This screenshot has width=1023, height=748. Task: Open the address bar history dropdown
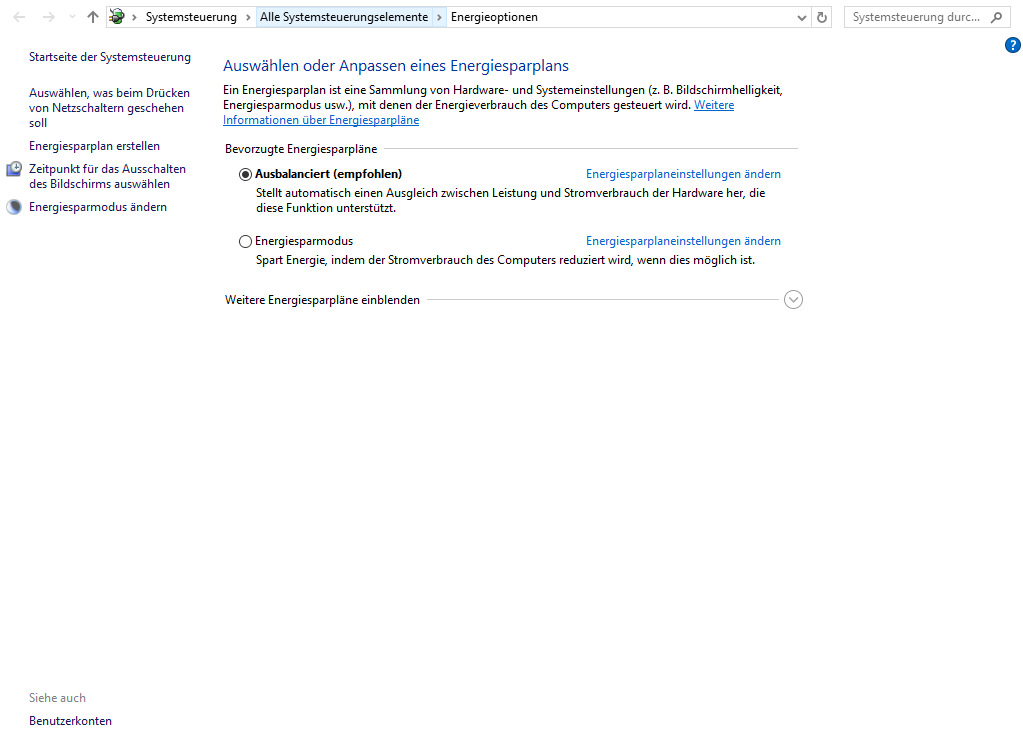[x=802, y=18]
